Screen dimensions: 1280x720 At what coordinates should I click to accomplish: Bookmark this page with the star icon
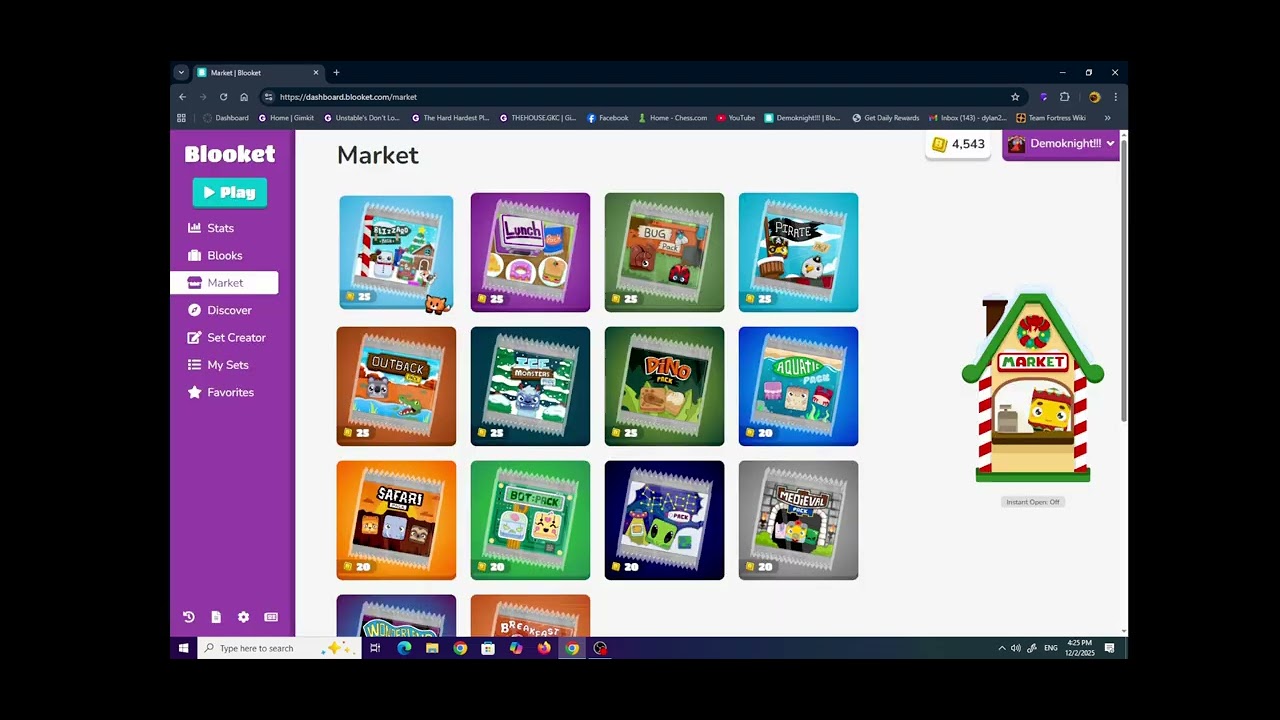[x=1015, y=97]
